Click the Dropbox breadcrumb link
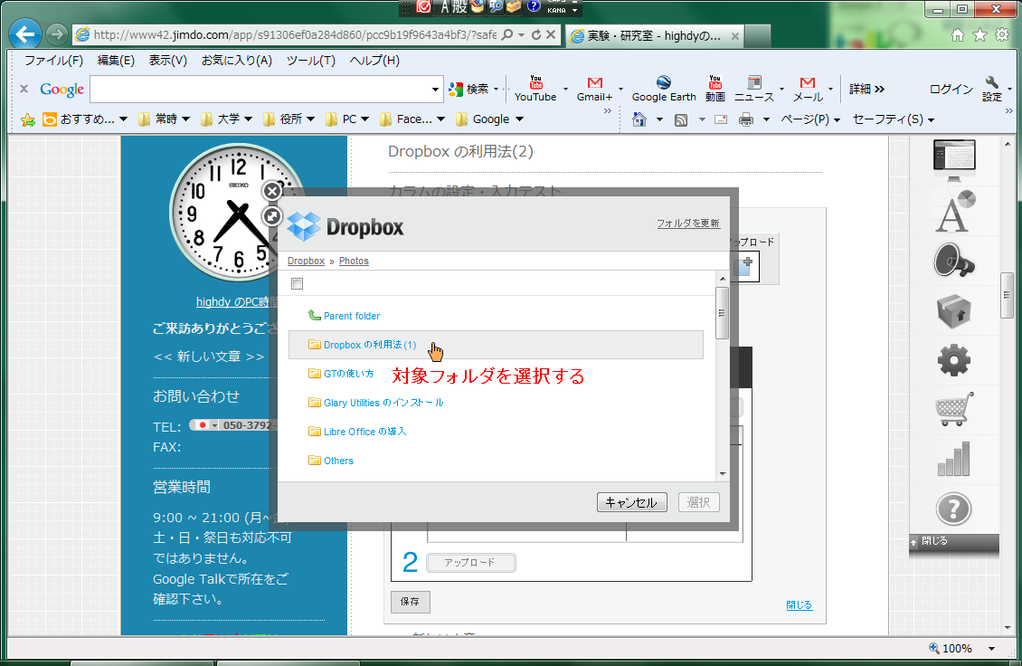Screen dimensions: 1022x666 (306, 261)
